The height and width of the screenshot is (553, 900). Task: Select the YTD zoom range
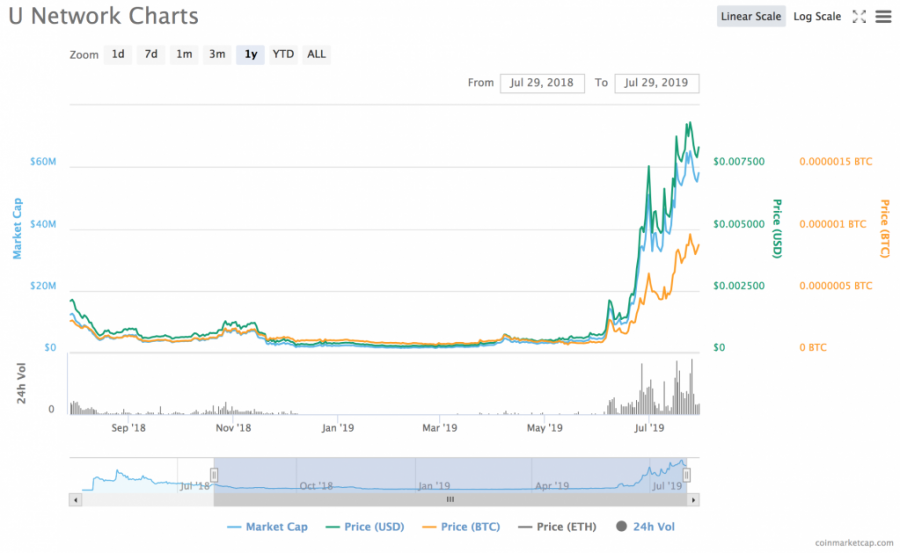(283, 55)
